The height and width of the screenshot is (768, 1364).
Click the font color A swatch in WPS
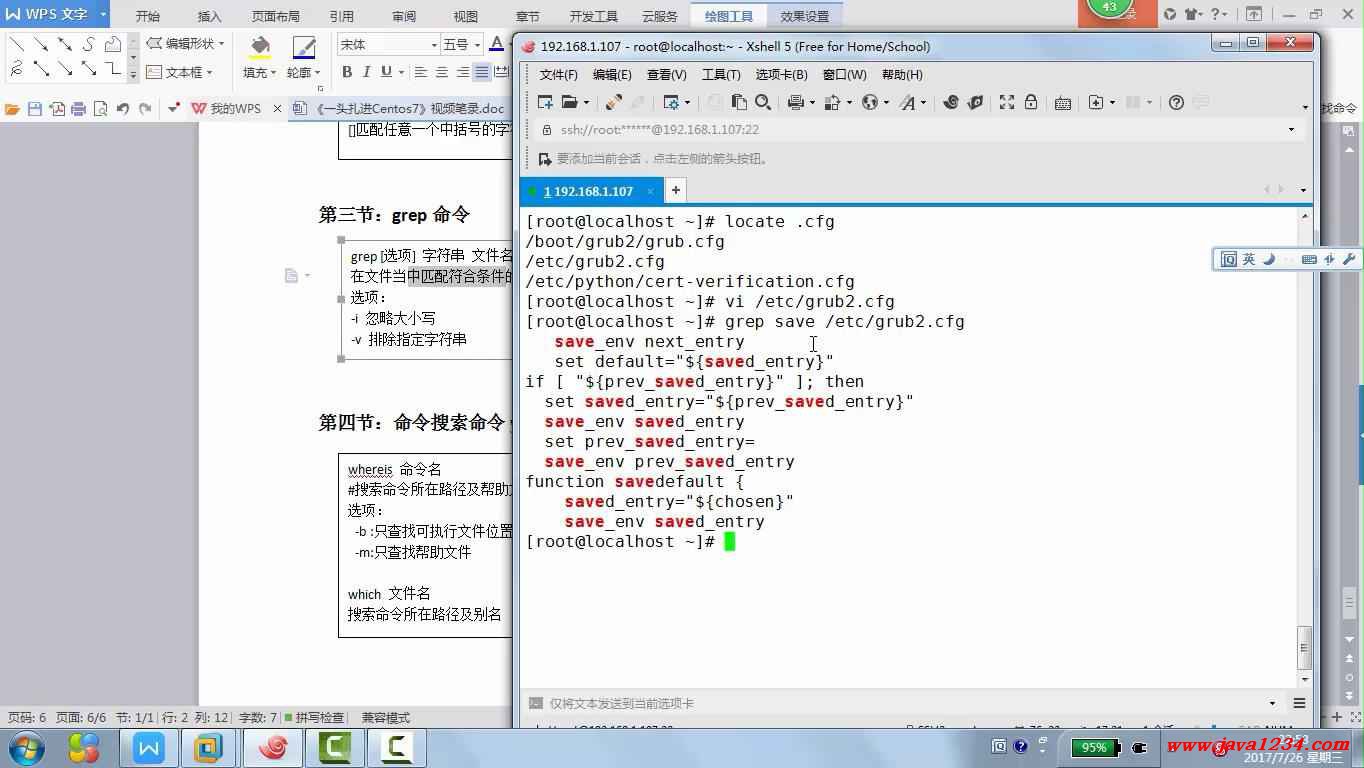coord(496,44)
